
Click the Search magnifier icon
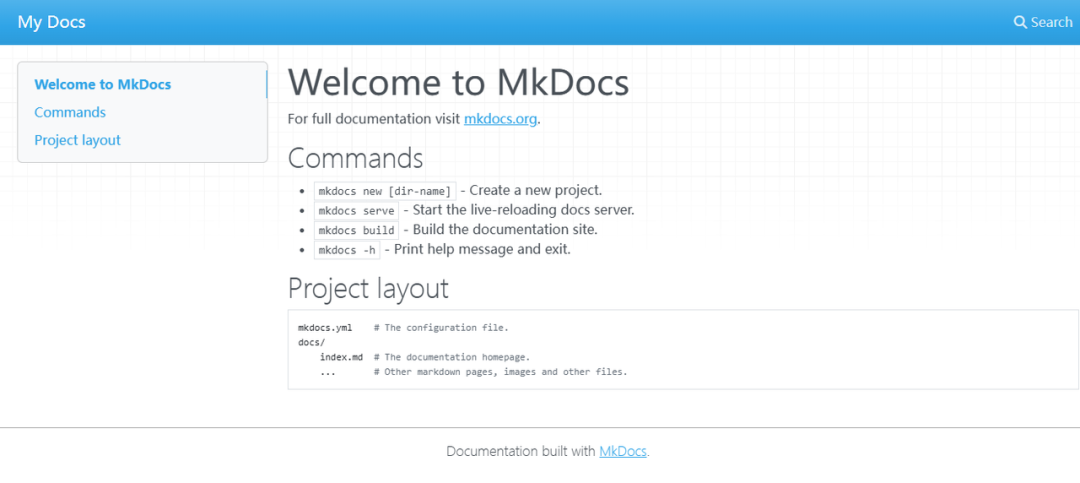[1020, 22]
